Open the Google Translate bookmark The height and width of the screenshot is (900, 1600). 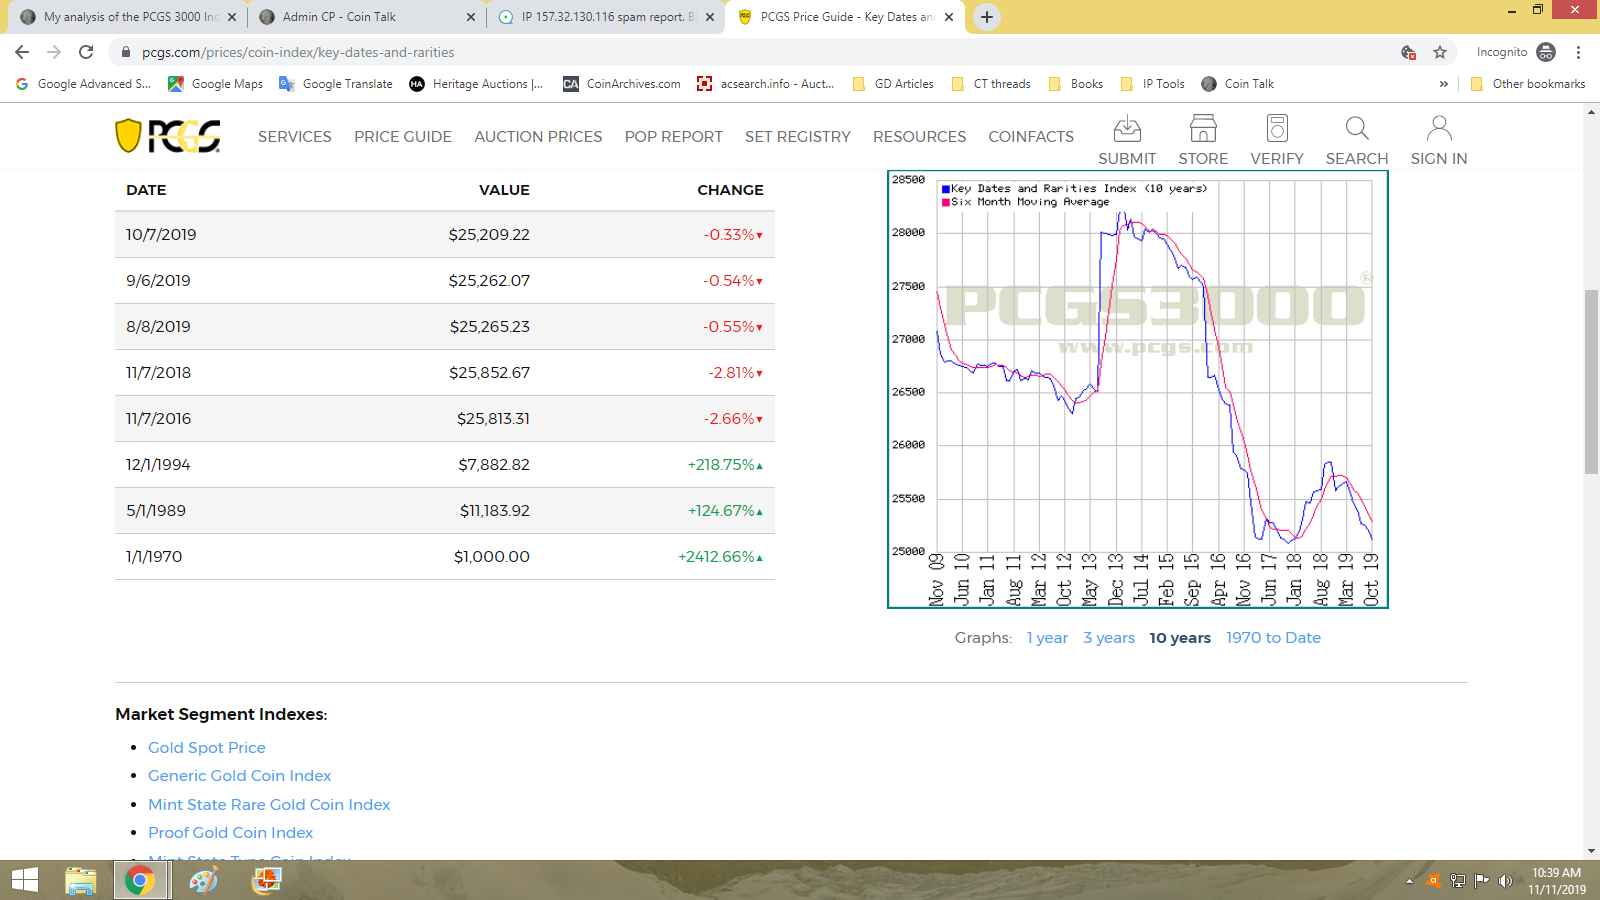pyautogui.click(x=336, y=84)
